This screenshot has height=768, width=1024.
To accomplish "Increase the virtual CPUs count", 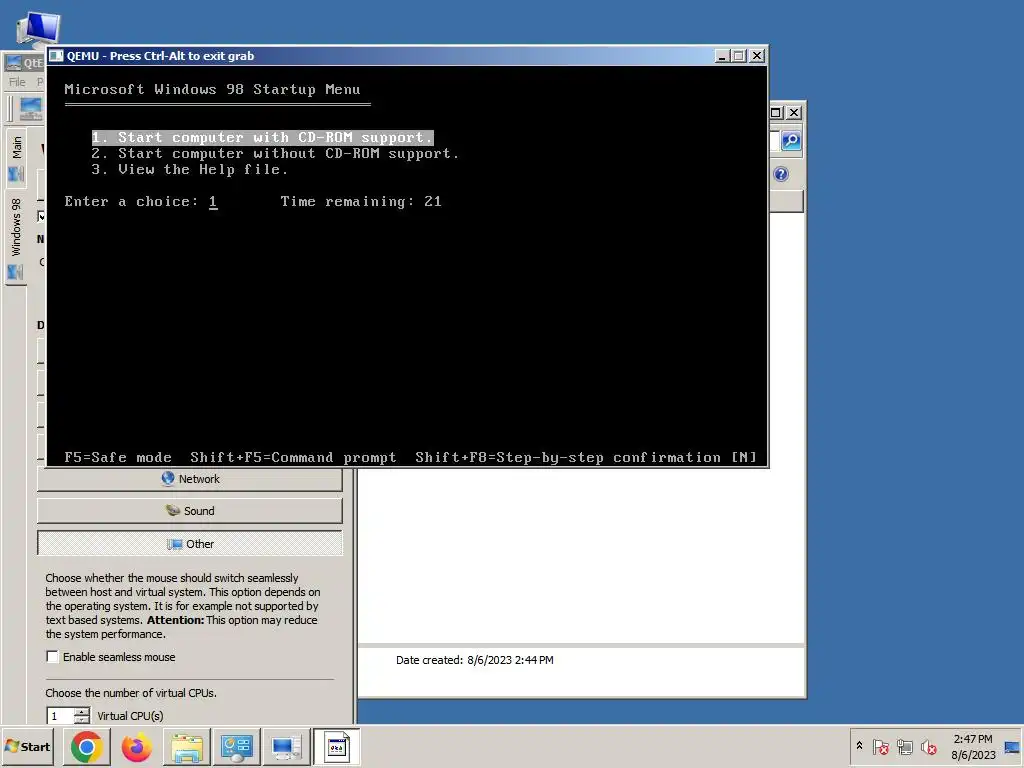I will coord(82,712).
